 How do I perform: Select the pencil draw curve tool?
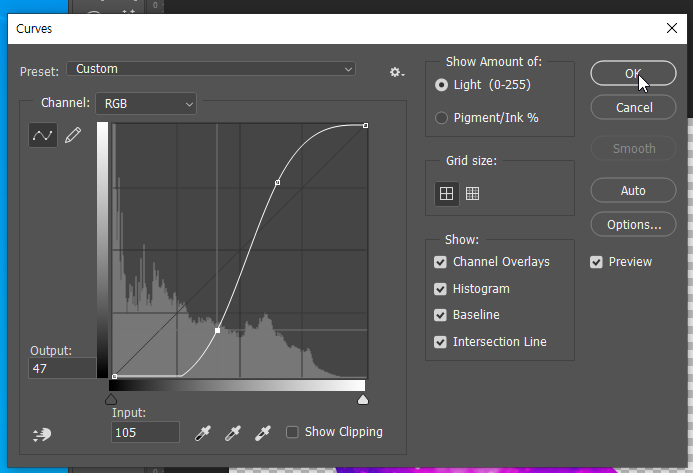73,135
